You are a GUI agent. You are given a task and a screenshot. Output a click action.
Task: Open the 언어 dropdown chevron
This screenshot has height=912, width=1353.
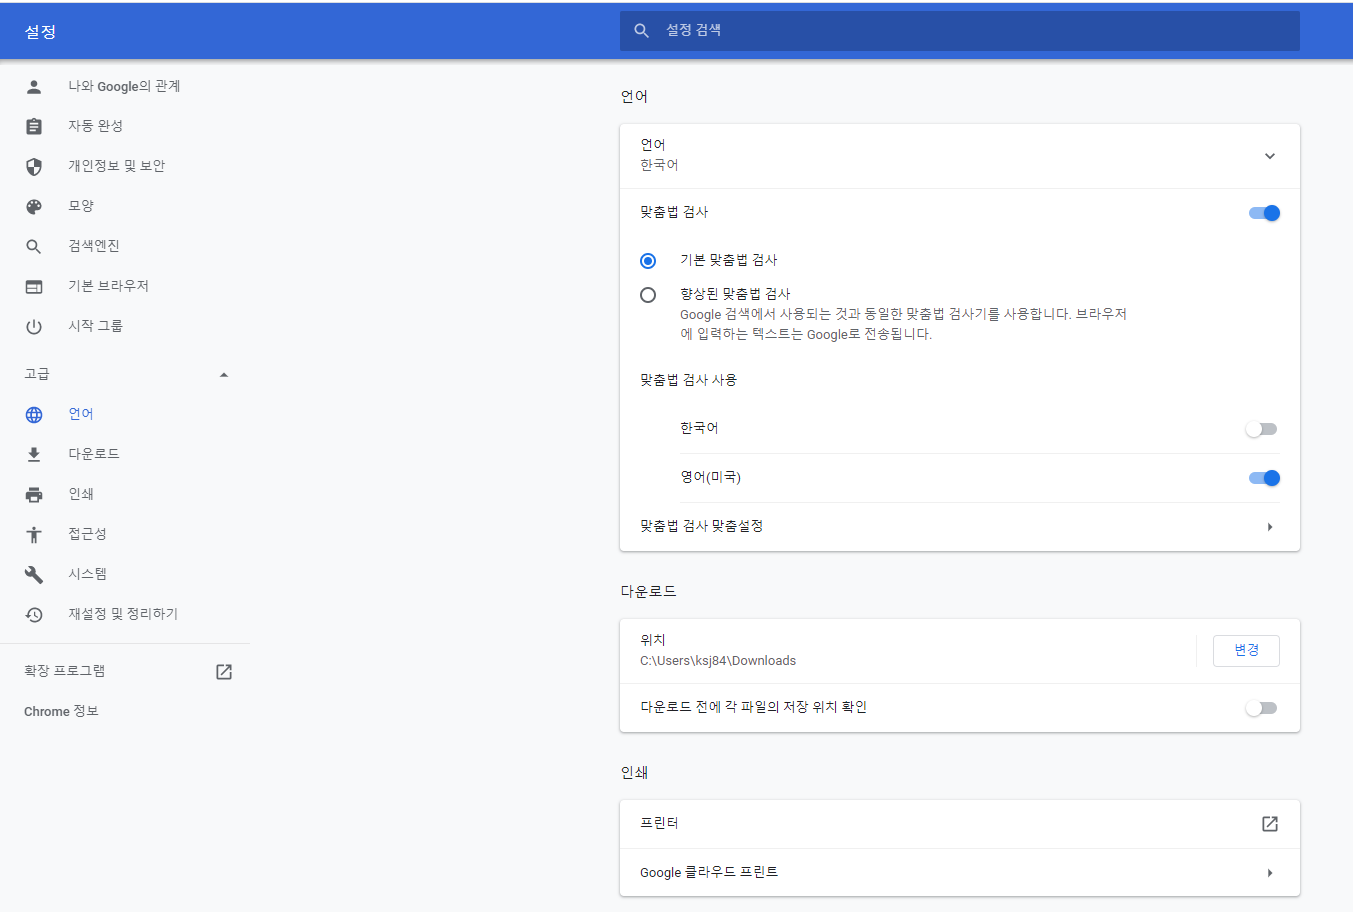click(1270, 156)
